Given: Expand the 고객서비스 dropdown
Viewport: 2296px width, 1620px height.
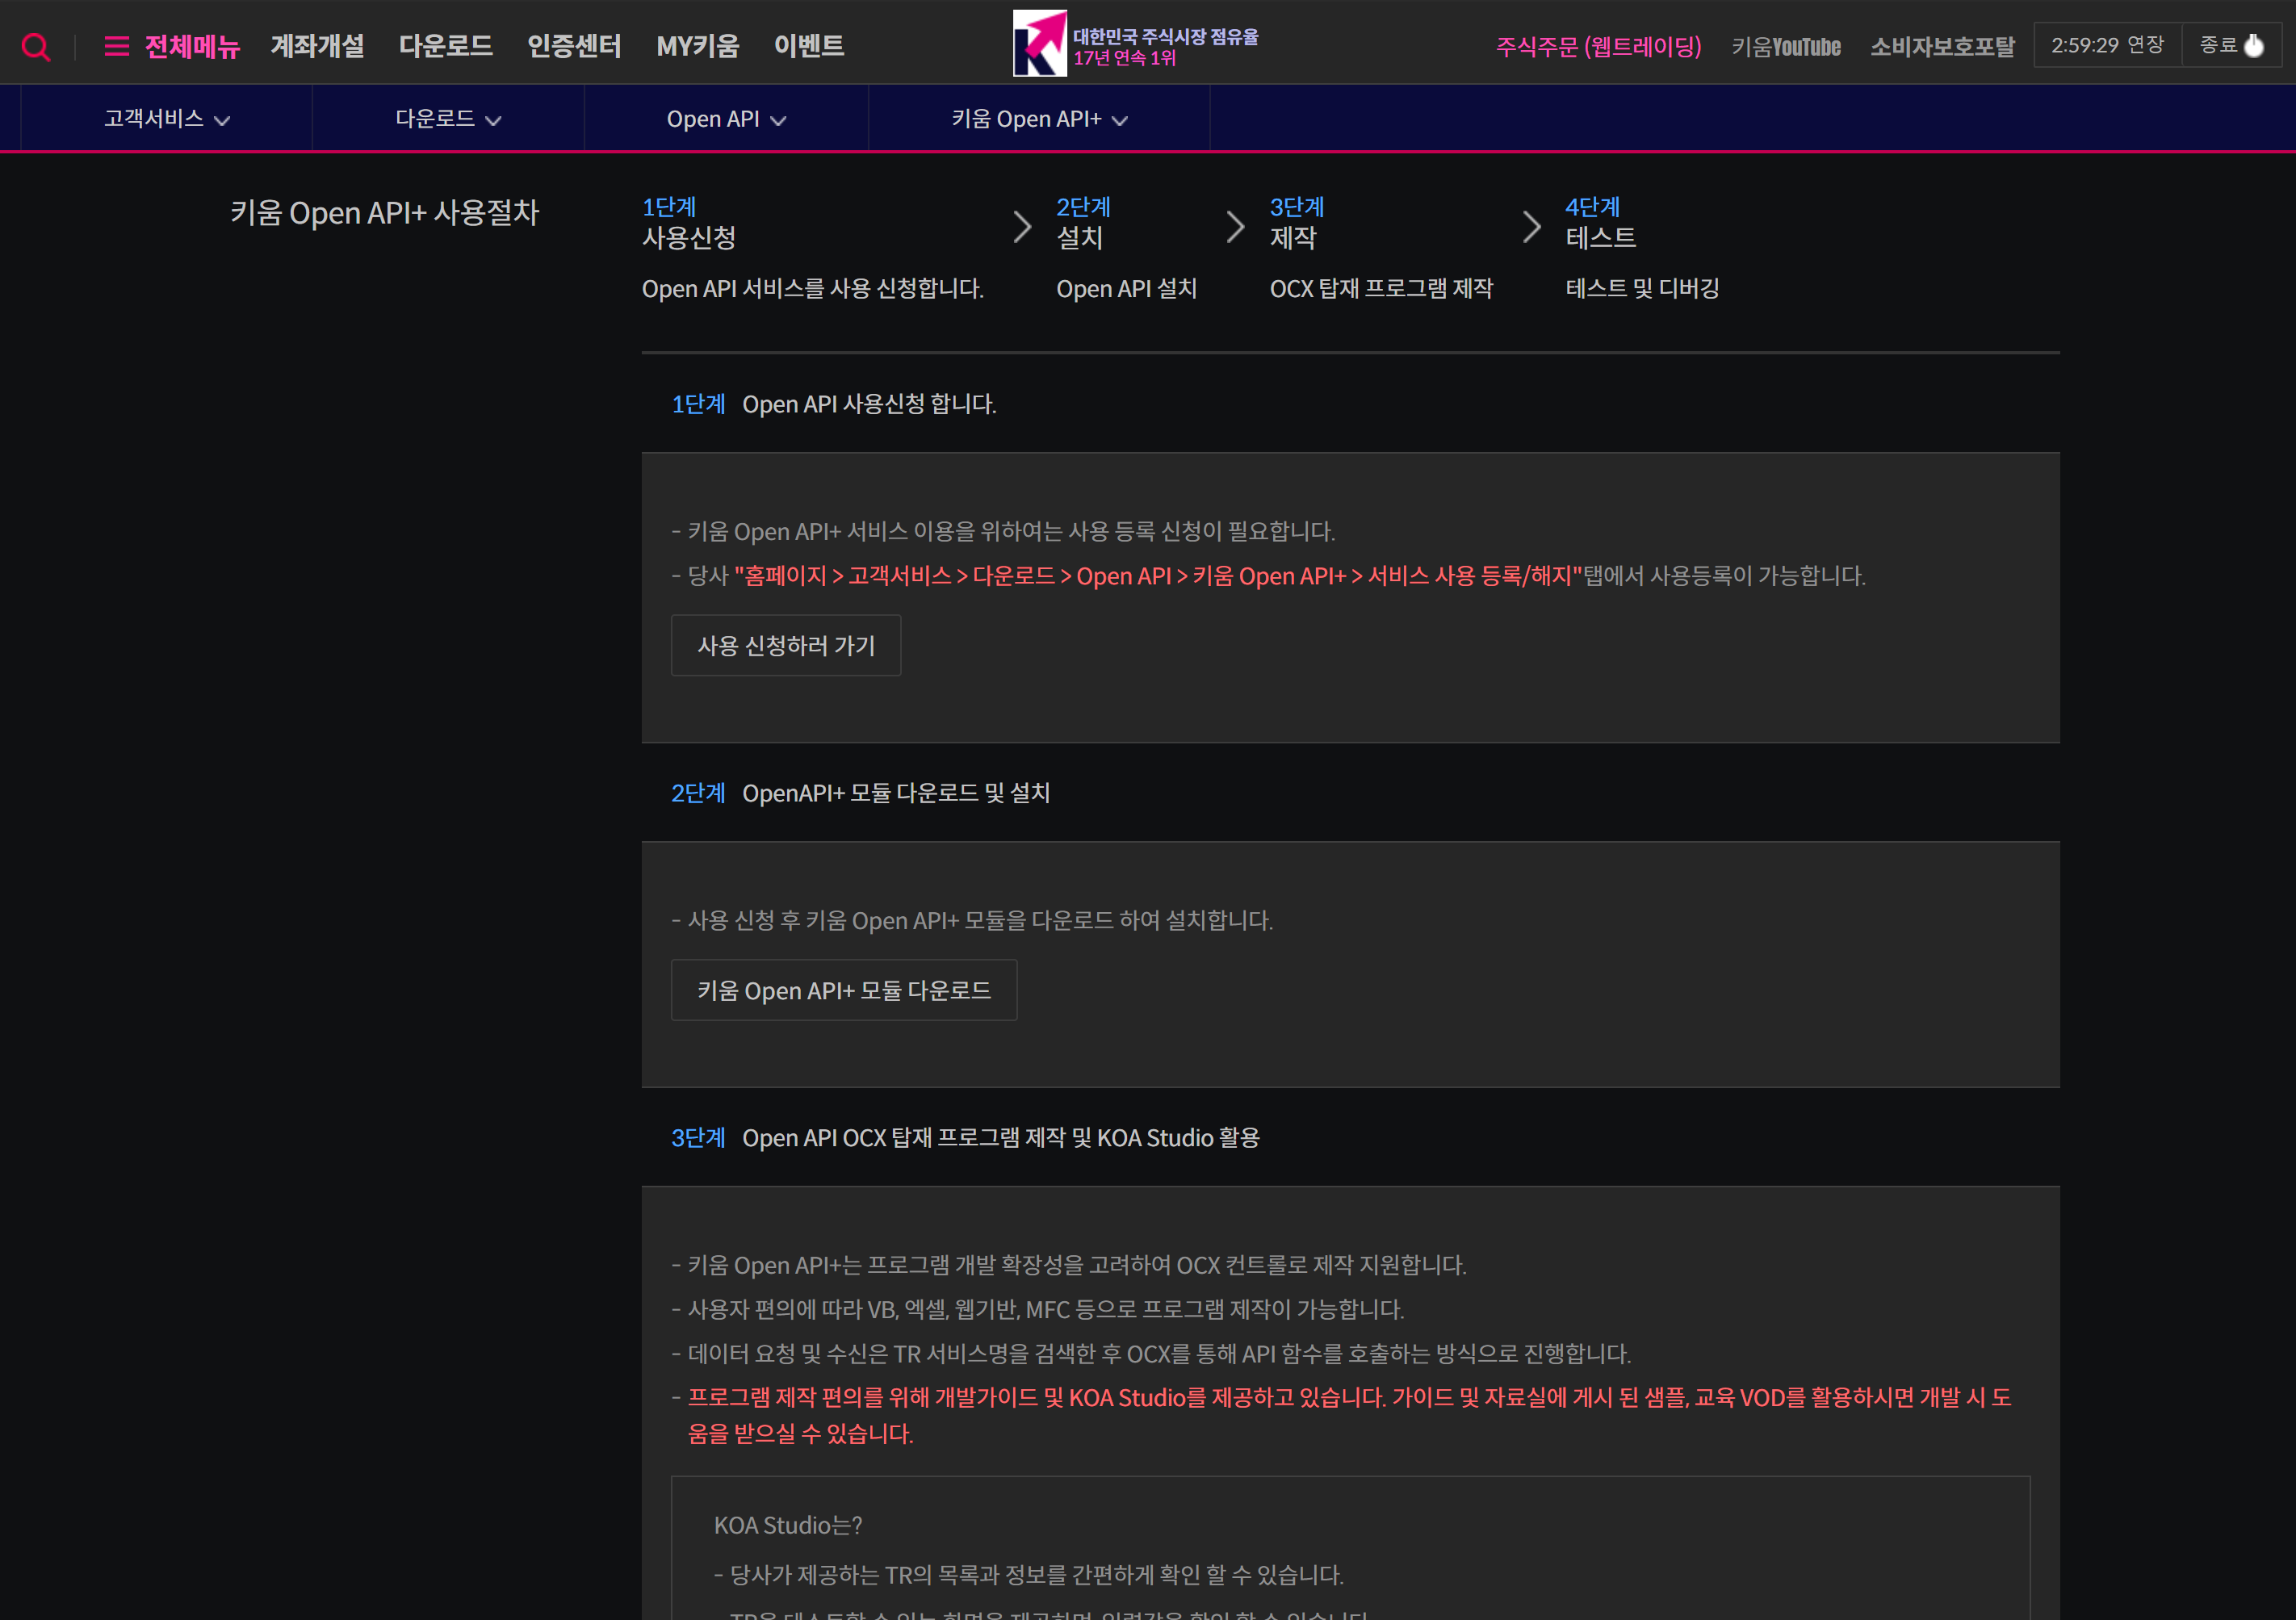Looking at the screenshot, I should click(x=166, y=119).
